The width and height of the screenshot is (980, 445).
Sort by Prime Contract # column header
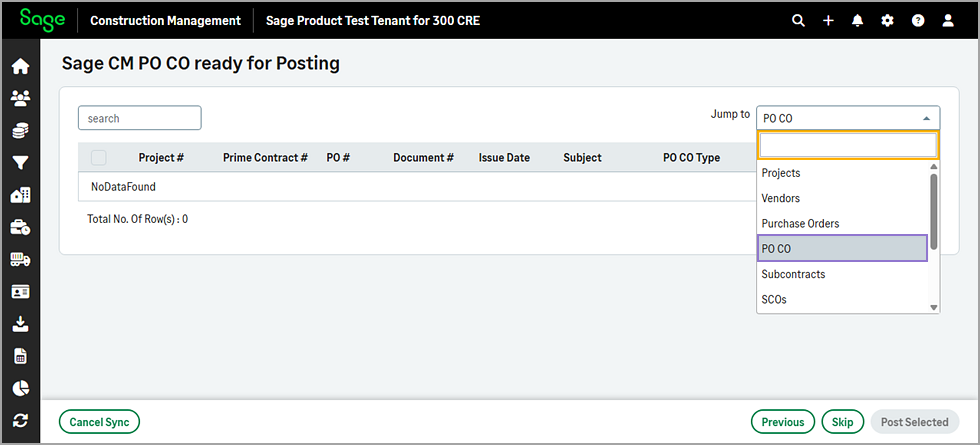(x=265, y=158)
